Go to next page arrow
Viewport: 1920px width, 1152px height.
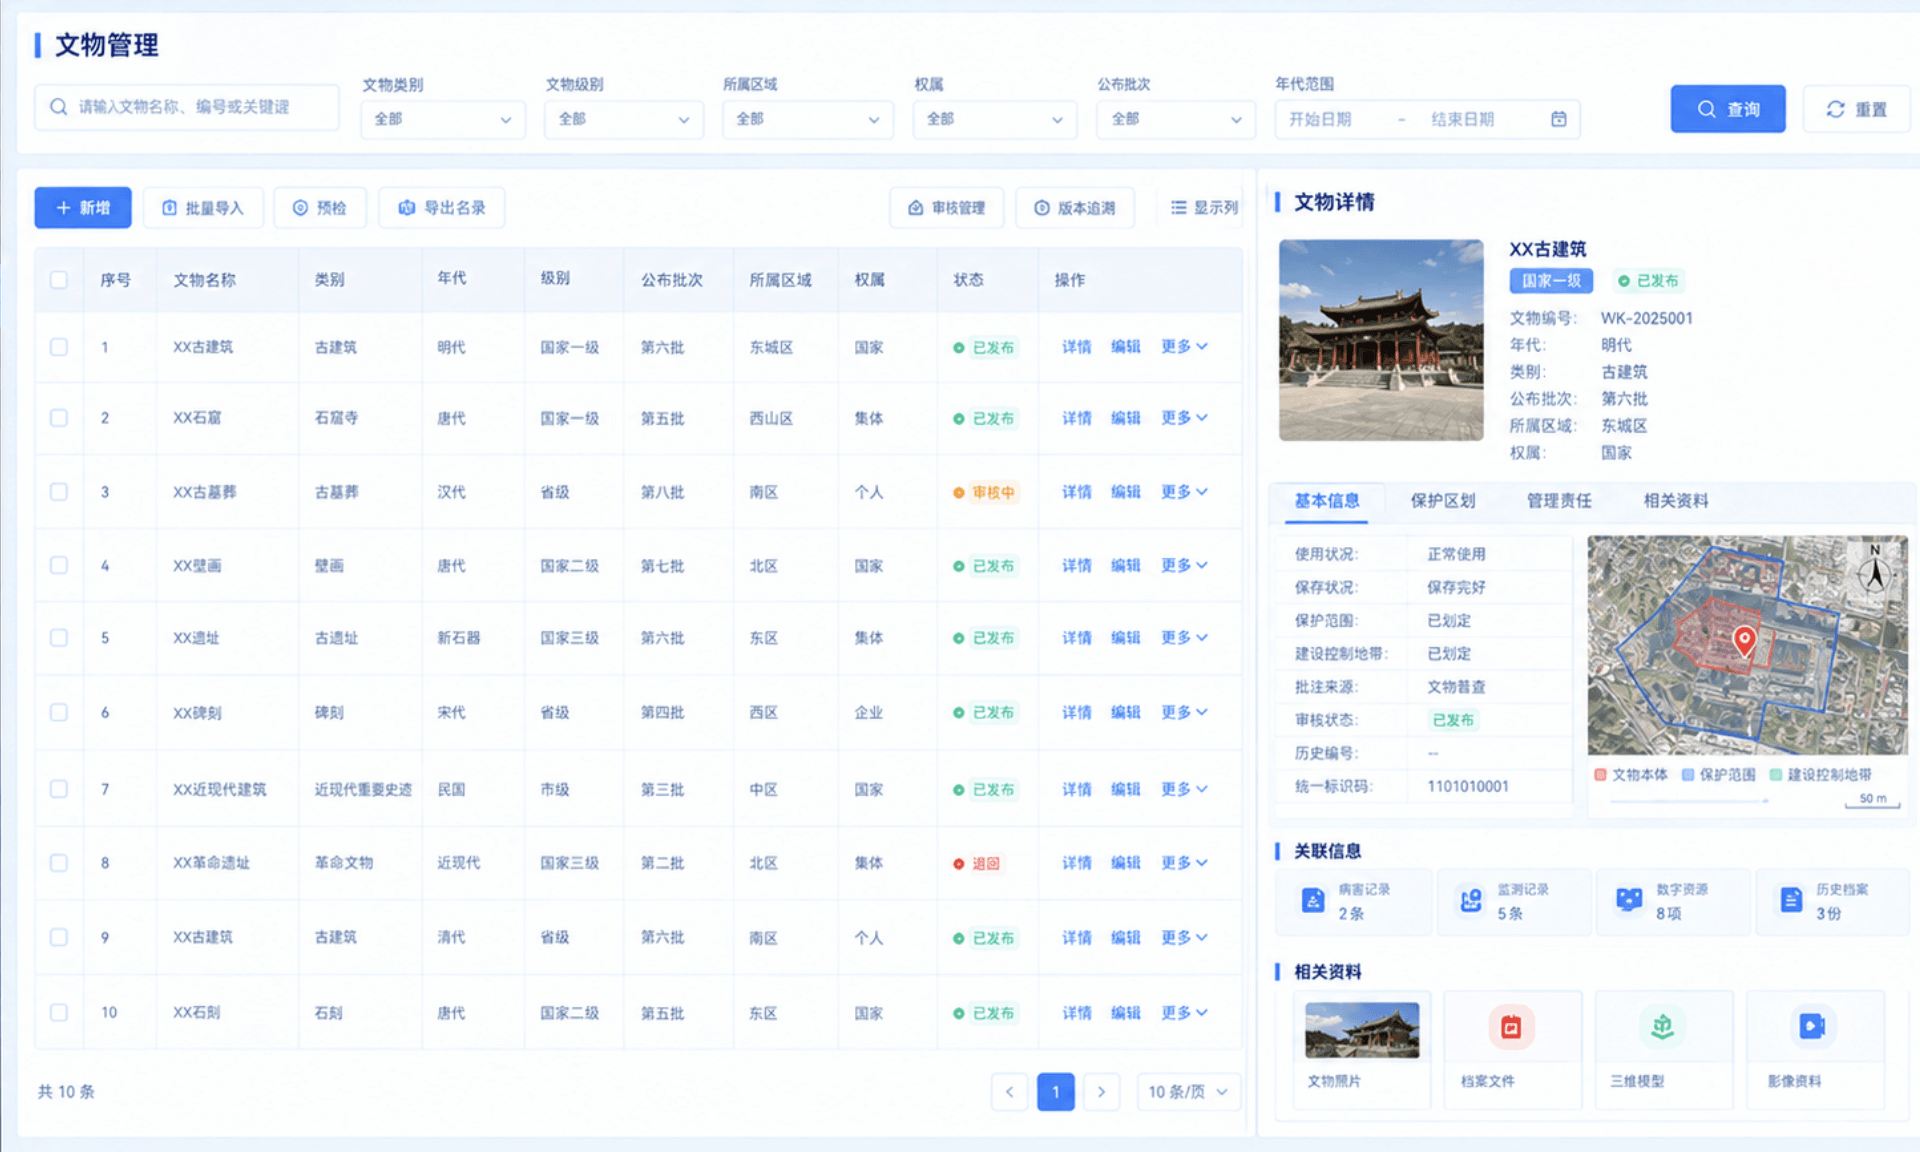tap(1101, 1091)
